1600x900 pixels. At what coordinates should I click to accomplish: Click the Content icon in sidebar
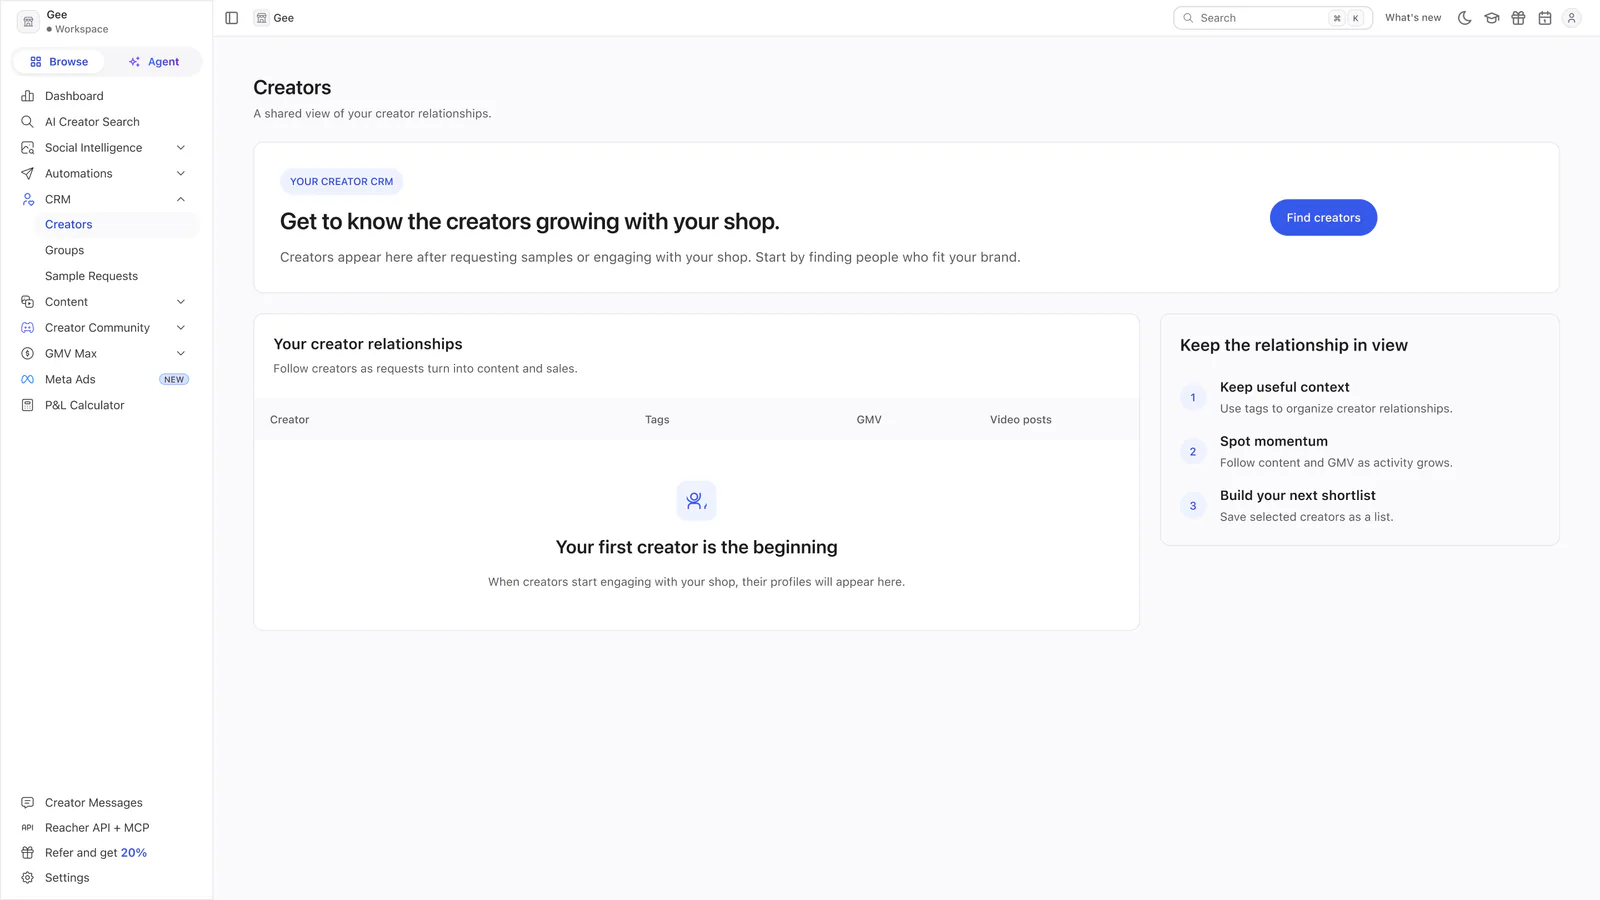tap(28, 302)
